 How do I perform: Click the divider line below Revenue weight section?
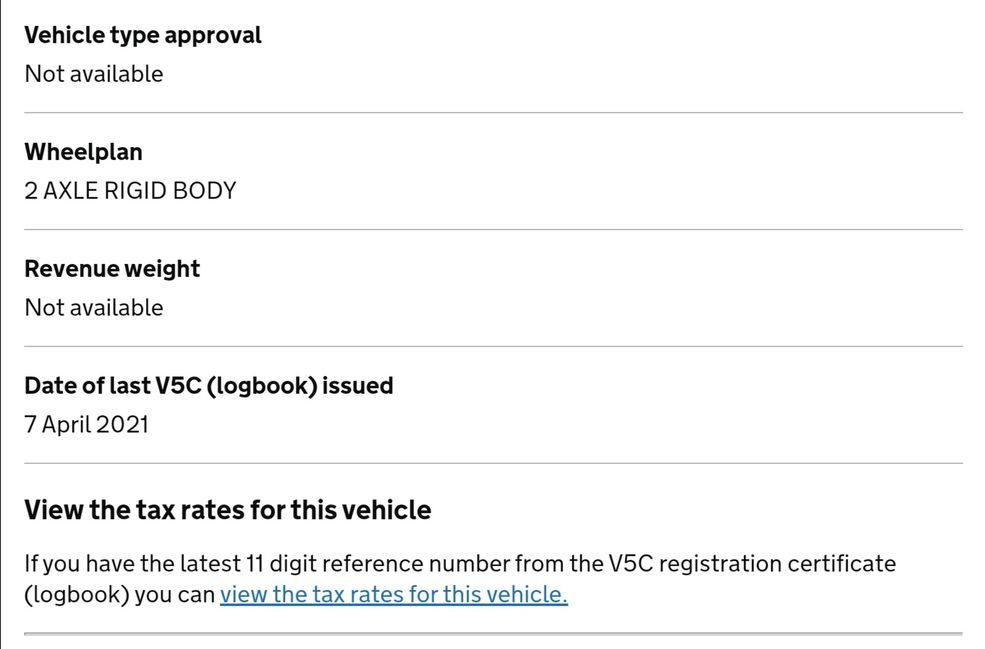493,346
